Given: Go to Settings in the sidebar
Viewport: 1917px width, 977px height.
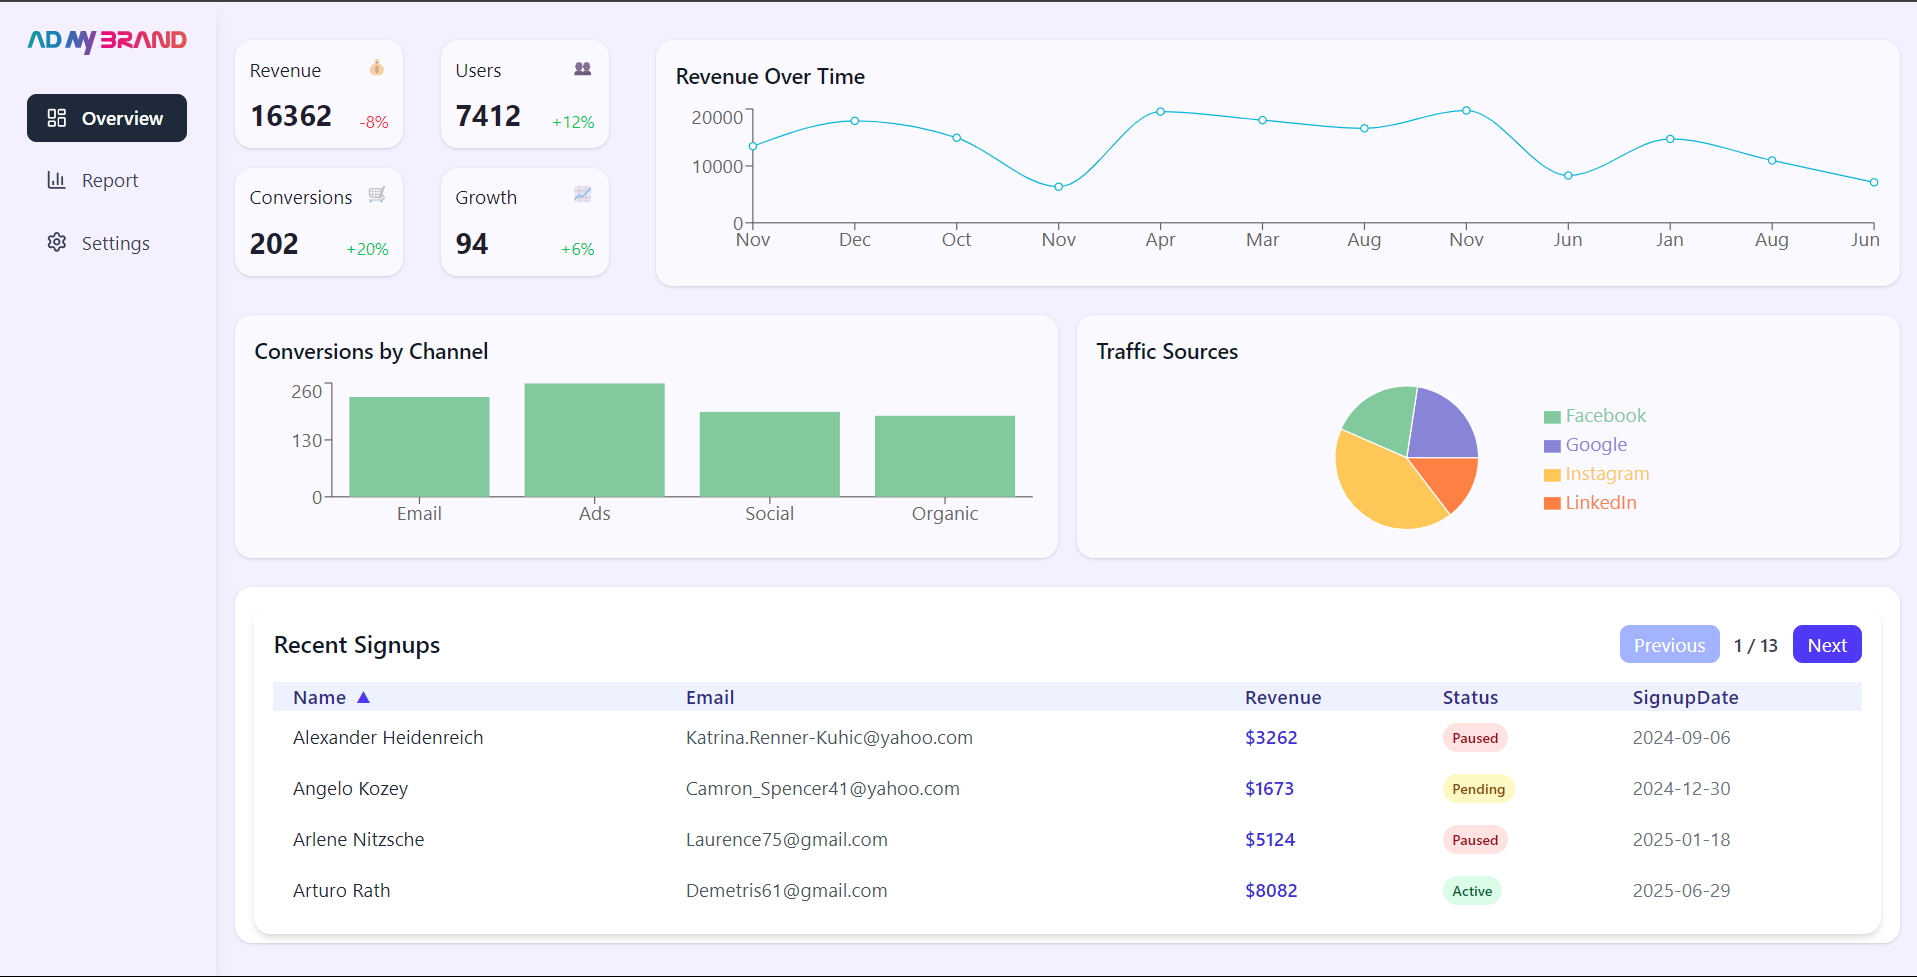Looking at the screenshot, I should (x=107, y=243).
